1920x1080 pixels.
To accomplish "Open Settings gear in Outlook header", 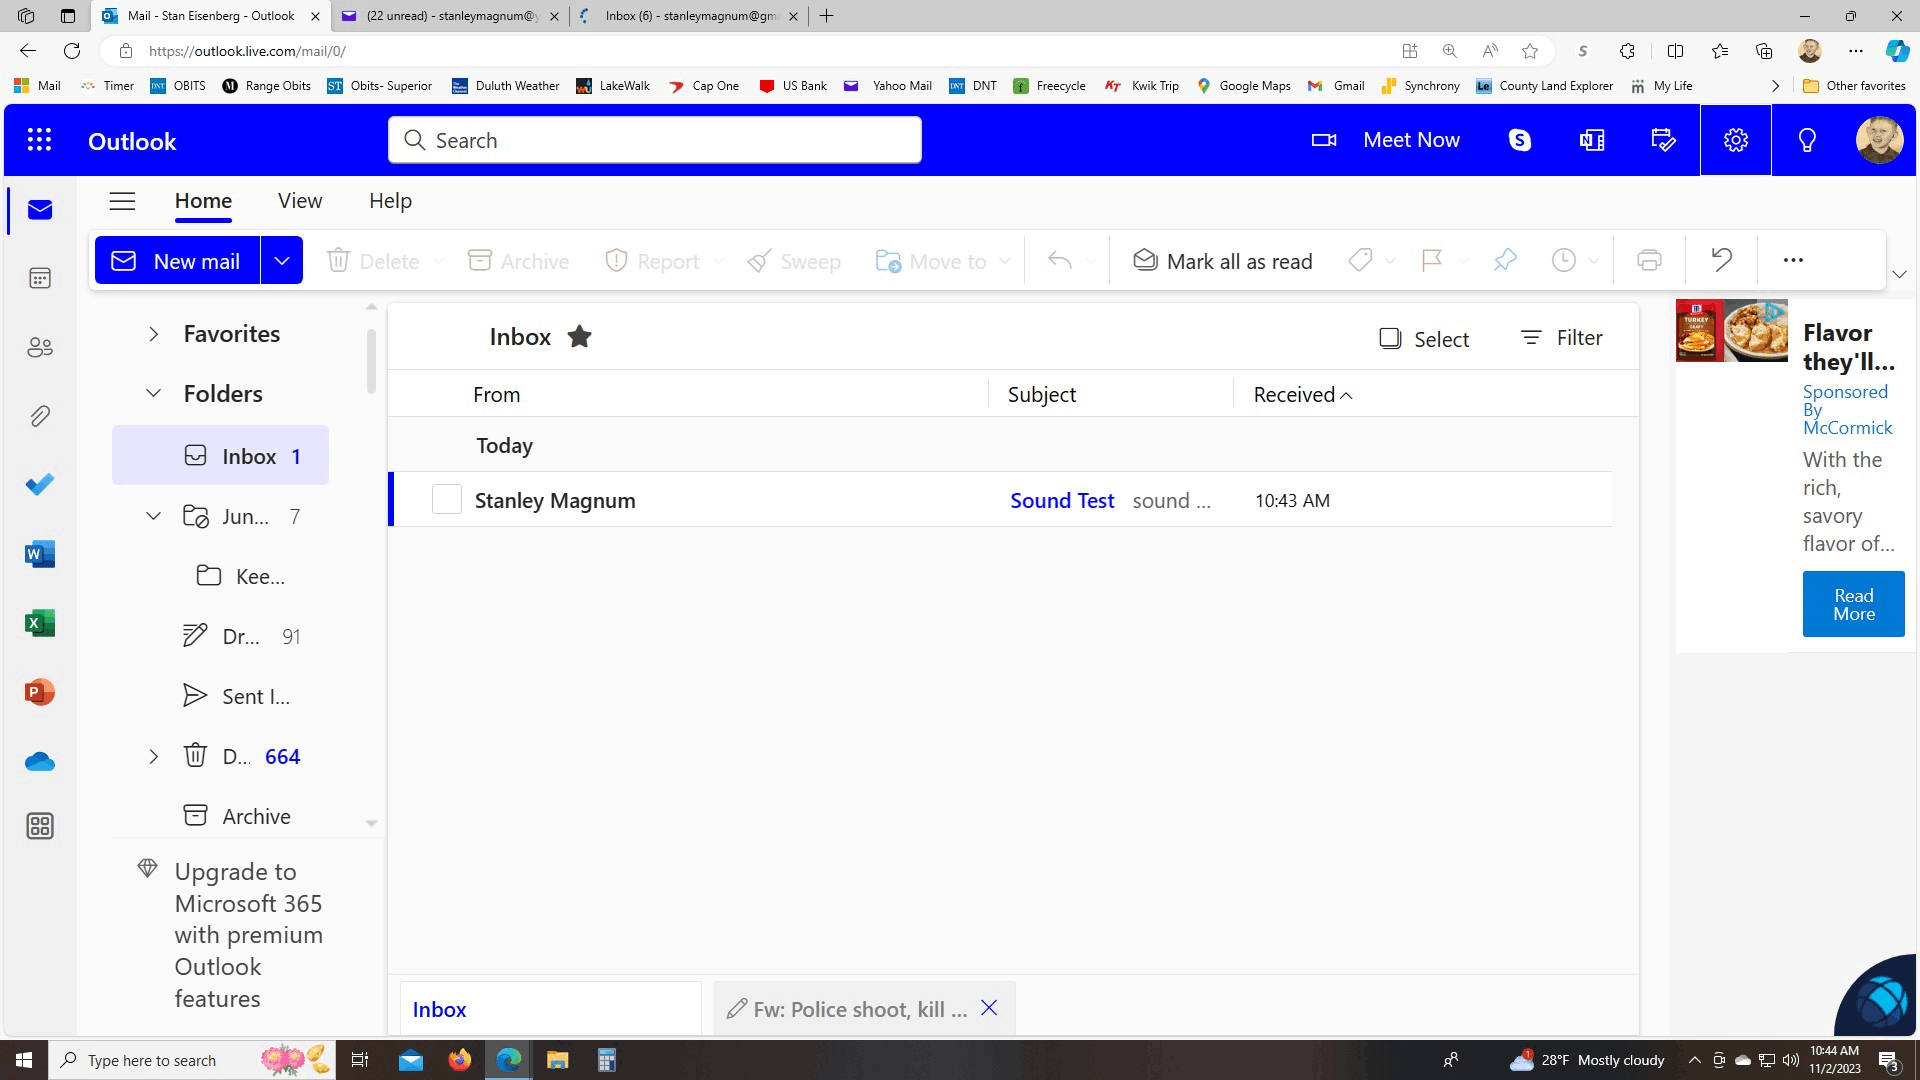I will point(1736,140).
